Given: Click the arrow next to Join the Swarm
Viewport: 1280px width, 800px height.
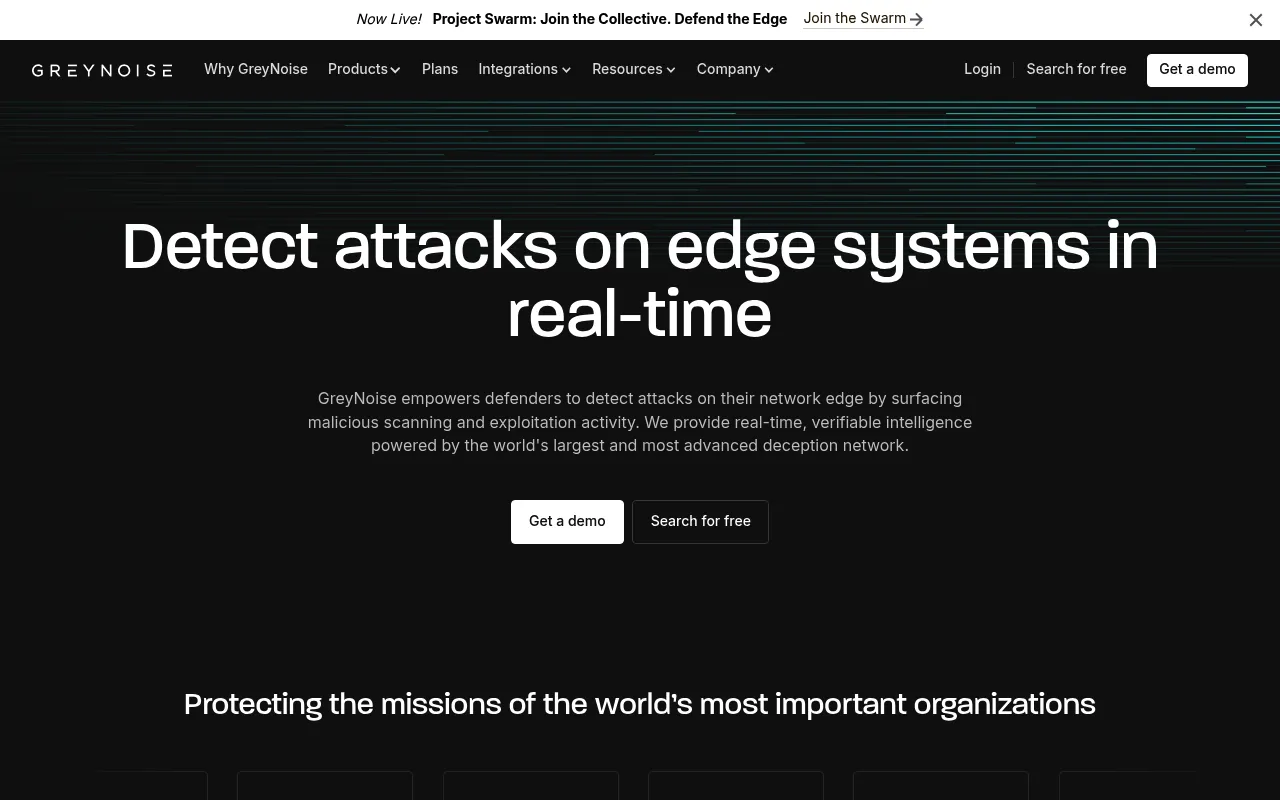Looking at the screenshot, I should click(916, 19).
